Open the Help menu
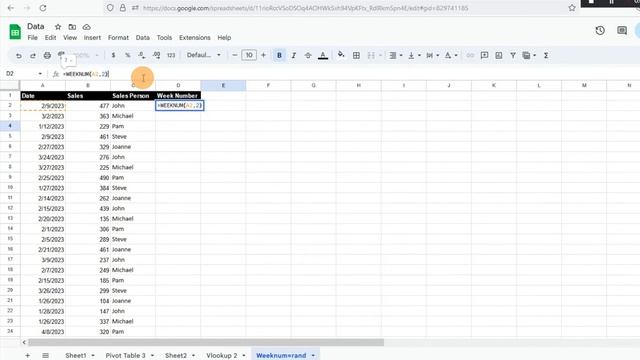 point(224,38)
